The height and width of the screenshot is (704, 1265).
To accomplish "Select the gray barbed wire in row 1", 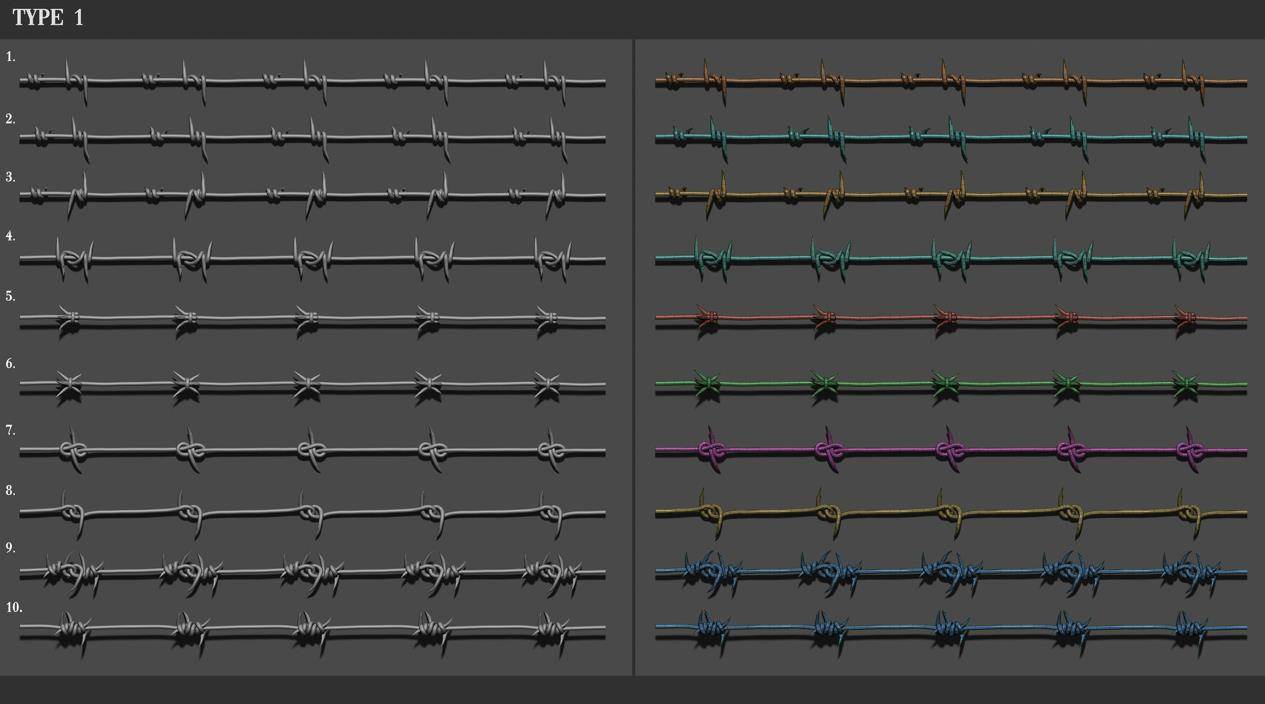I will [312, 81].
